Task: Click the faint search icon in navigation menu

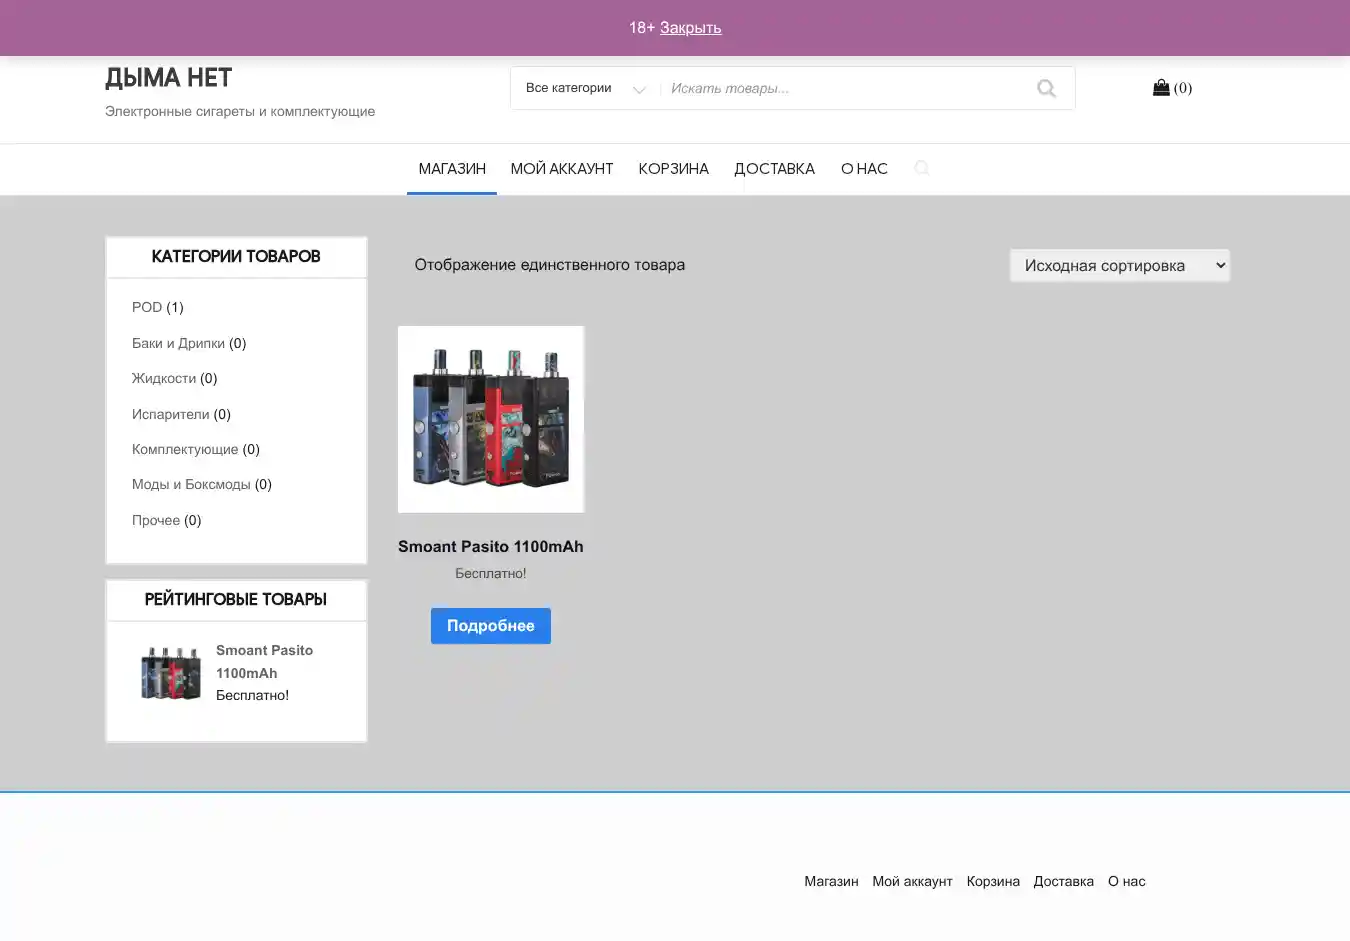Action: tap(921, 168)
